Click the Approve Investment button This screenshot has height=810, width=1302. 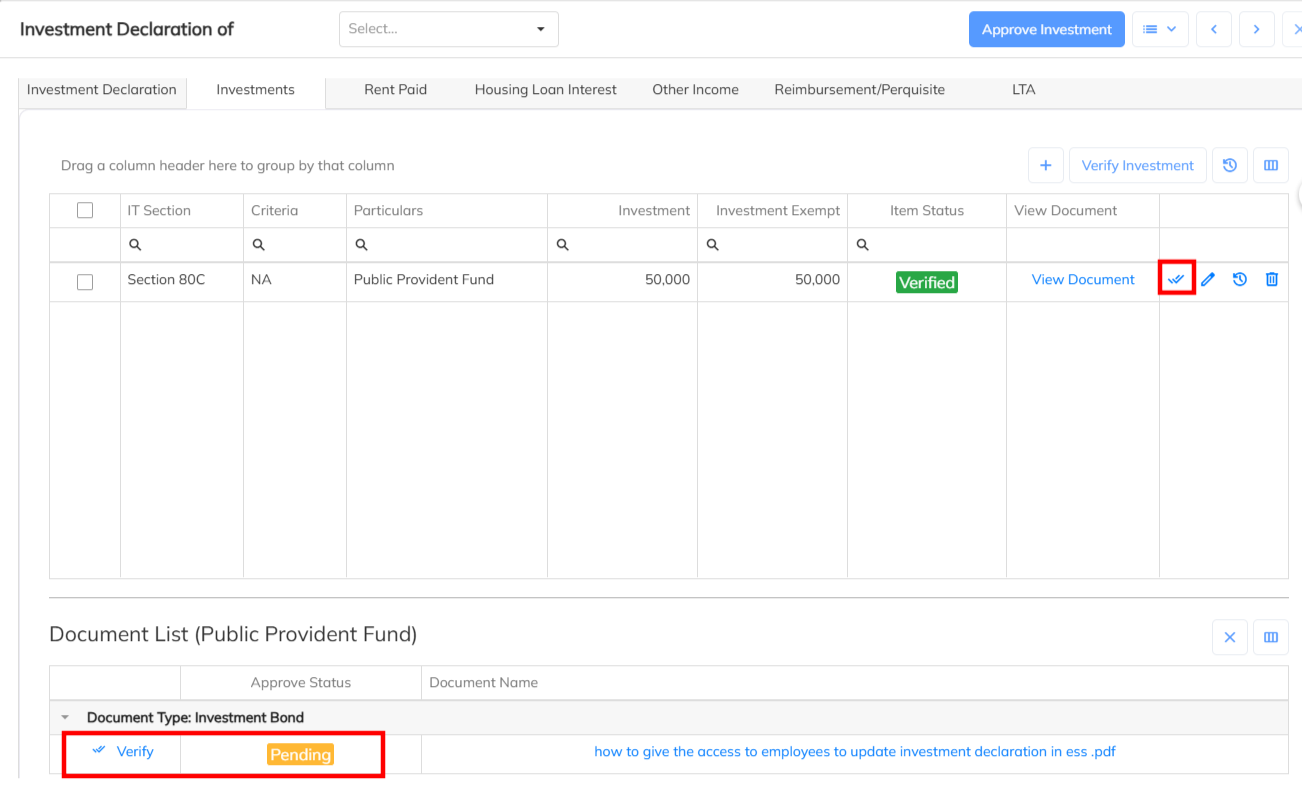click(1046, 29)
